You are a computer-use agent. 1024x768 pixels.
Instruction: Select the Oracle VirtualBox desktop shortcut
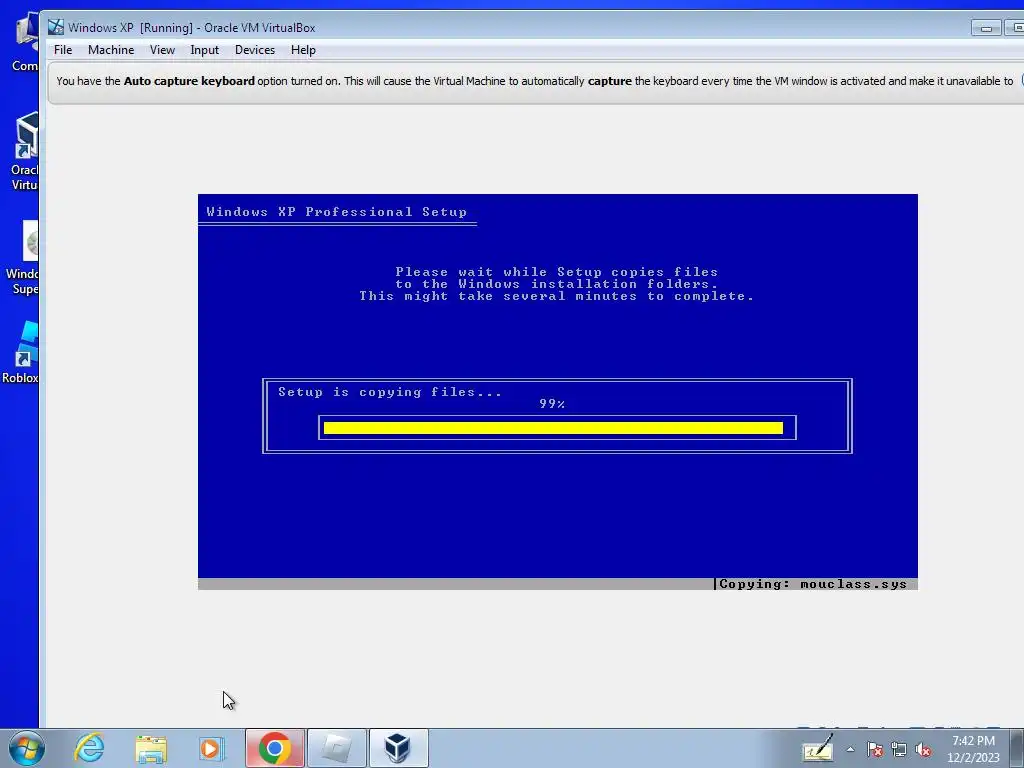[25, 152]
